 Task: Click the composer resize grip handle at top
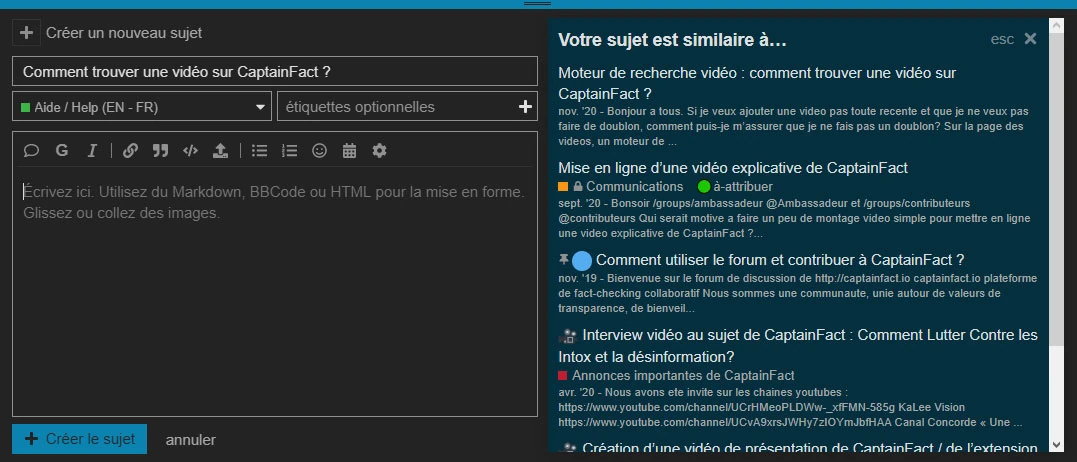537,4
